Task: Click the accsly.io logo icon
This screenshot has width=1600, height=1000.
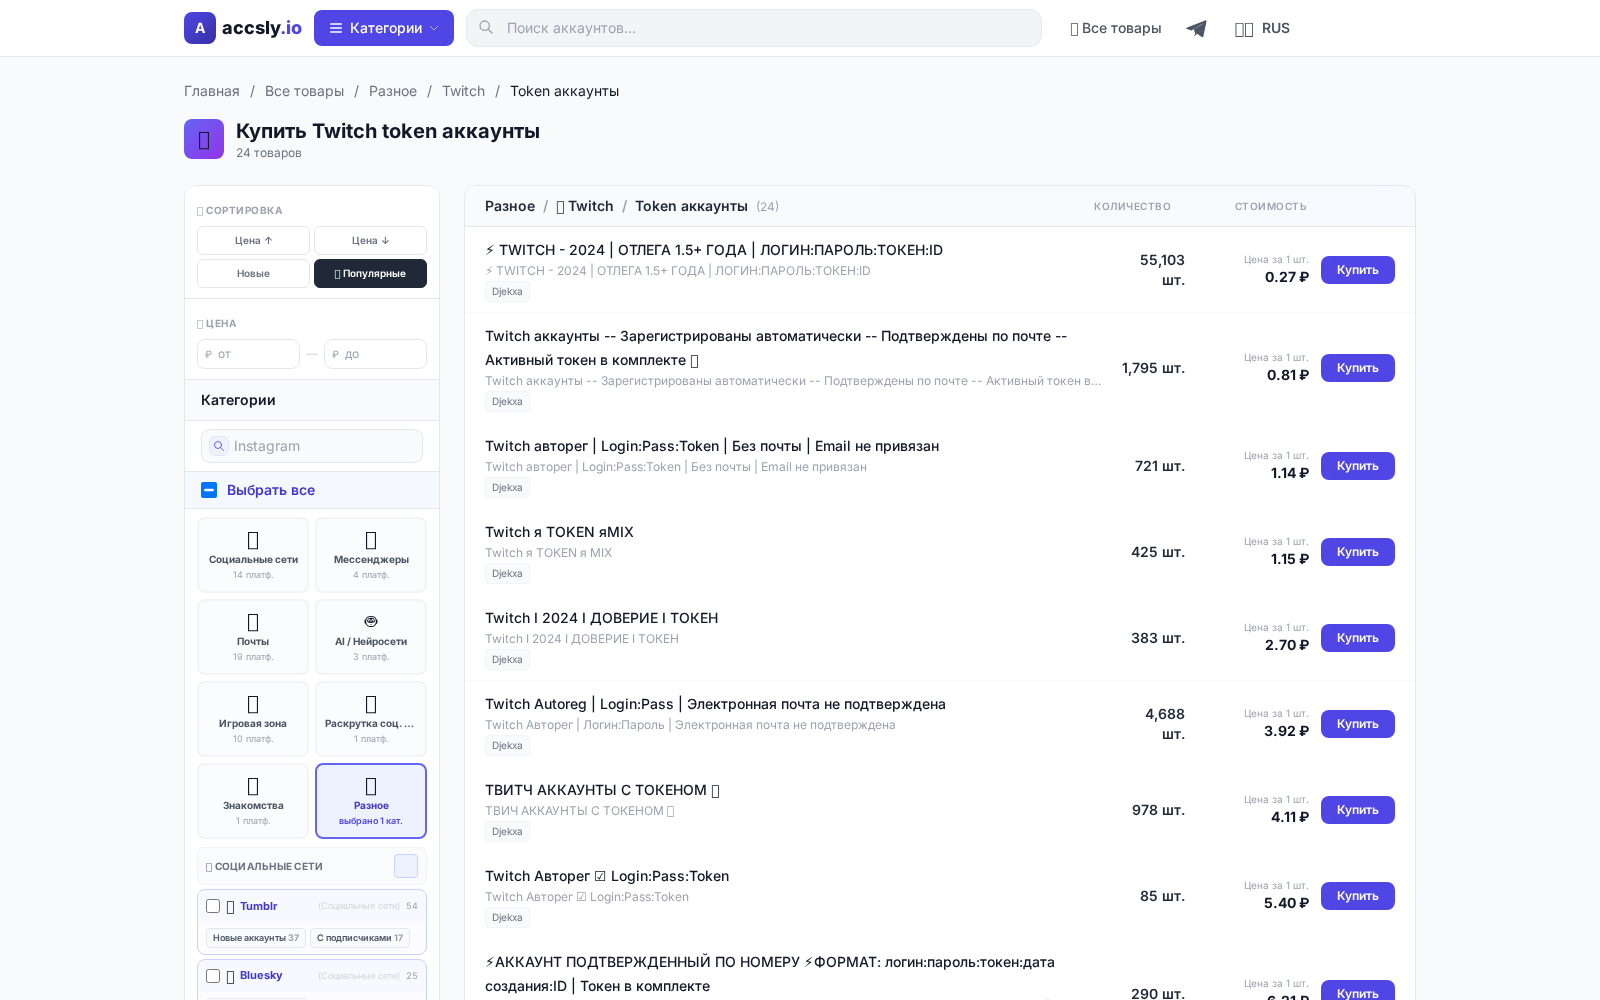Action: coord(200,28)
